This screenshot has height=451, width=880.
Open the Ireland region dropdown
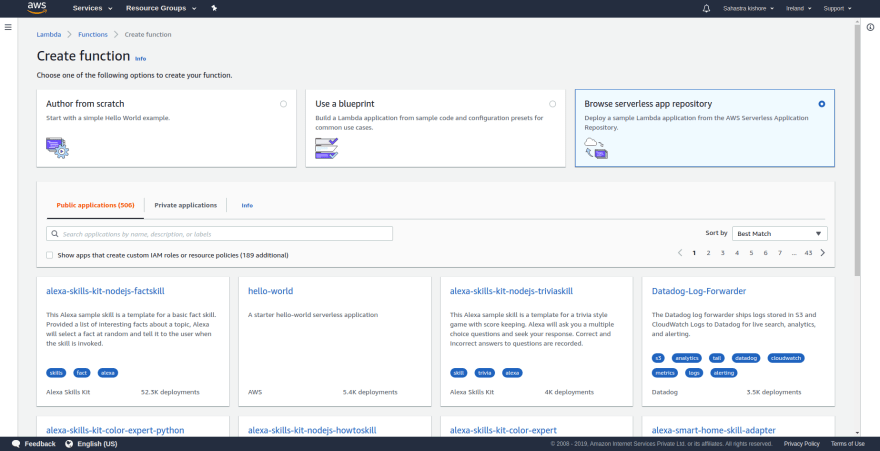[x=799, y=8]
